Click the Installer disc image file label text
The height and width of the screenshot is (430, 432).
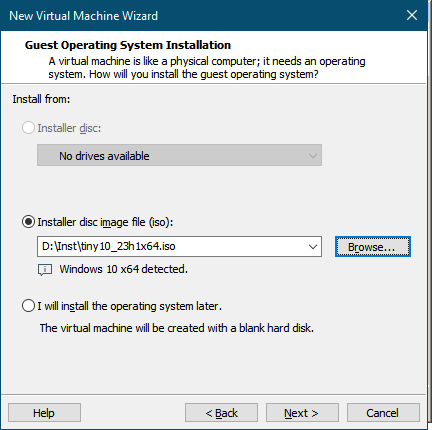pyautogui.click(x=105, y=222)
